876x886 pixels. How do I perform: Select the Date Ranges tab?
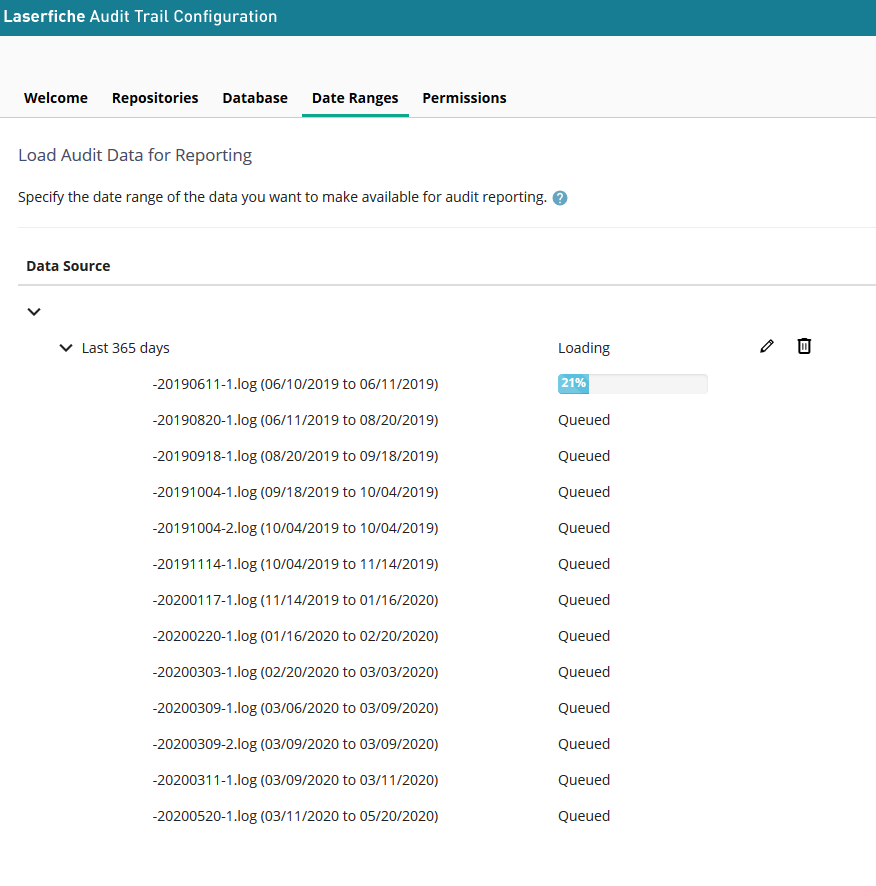tap(355, 98)
